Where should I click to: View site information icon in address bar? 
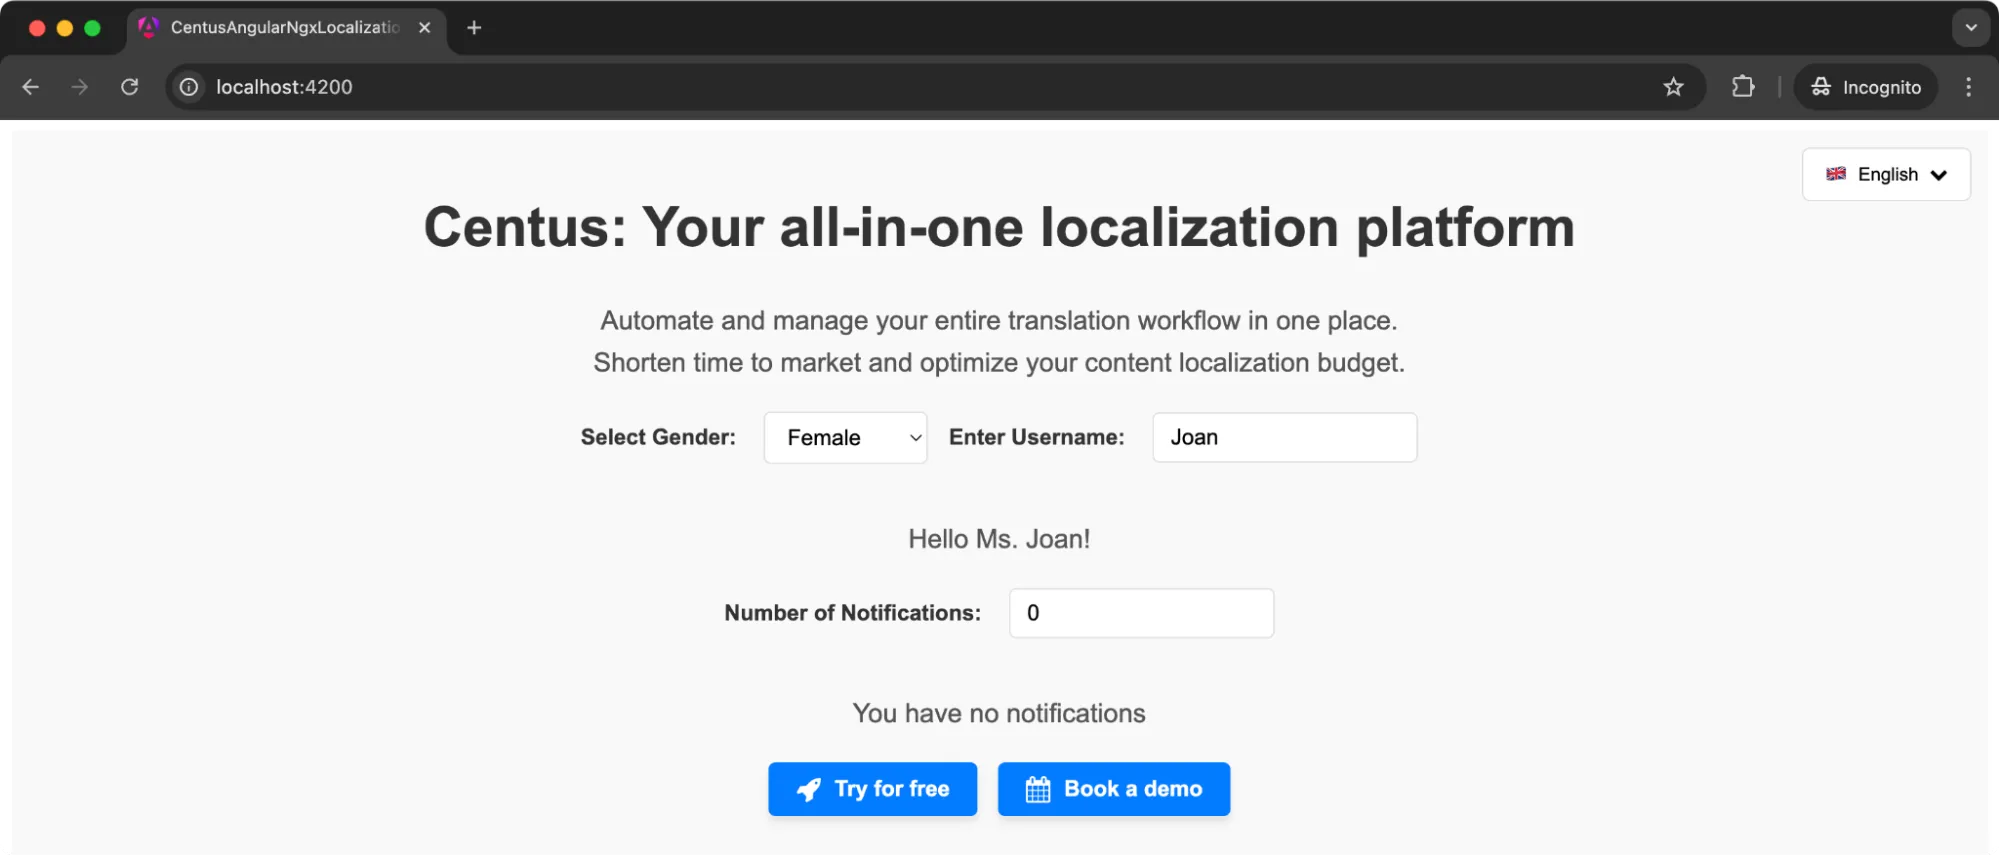[189, 87]
